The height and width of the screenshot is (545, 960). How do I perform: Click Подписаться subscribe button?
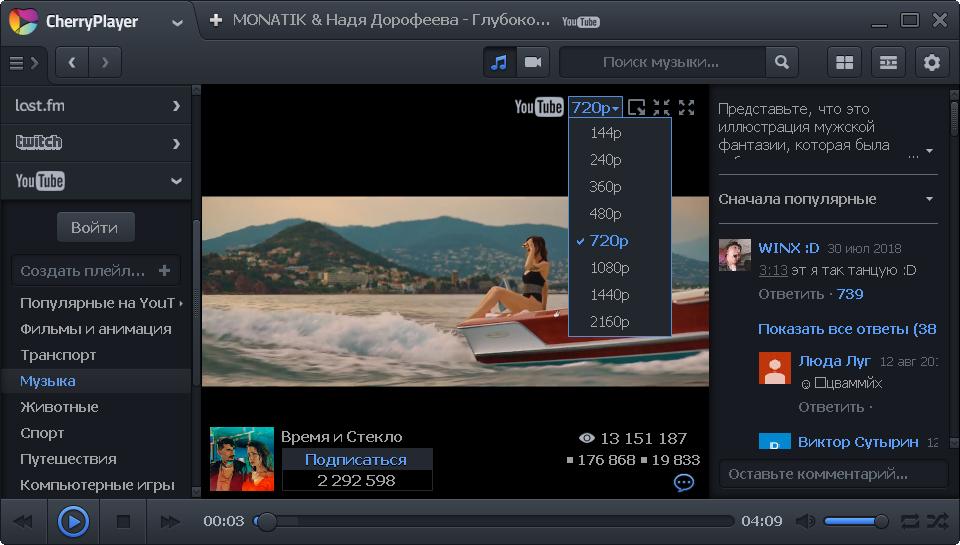[x=357, y=459]
